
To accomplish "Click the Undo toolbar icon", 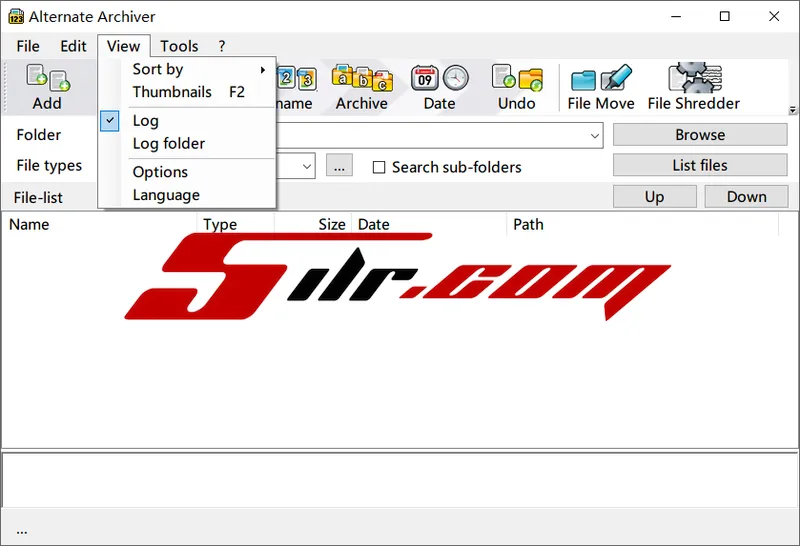I will 516,87.
